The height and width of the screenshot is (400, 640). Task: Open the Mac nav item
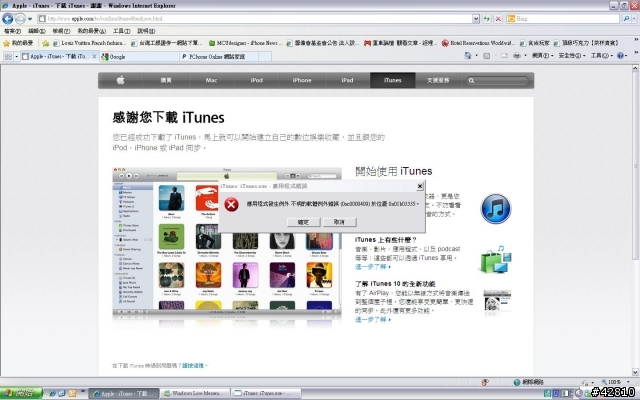click(211, 80)
